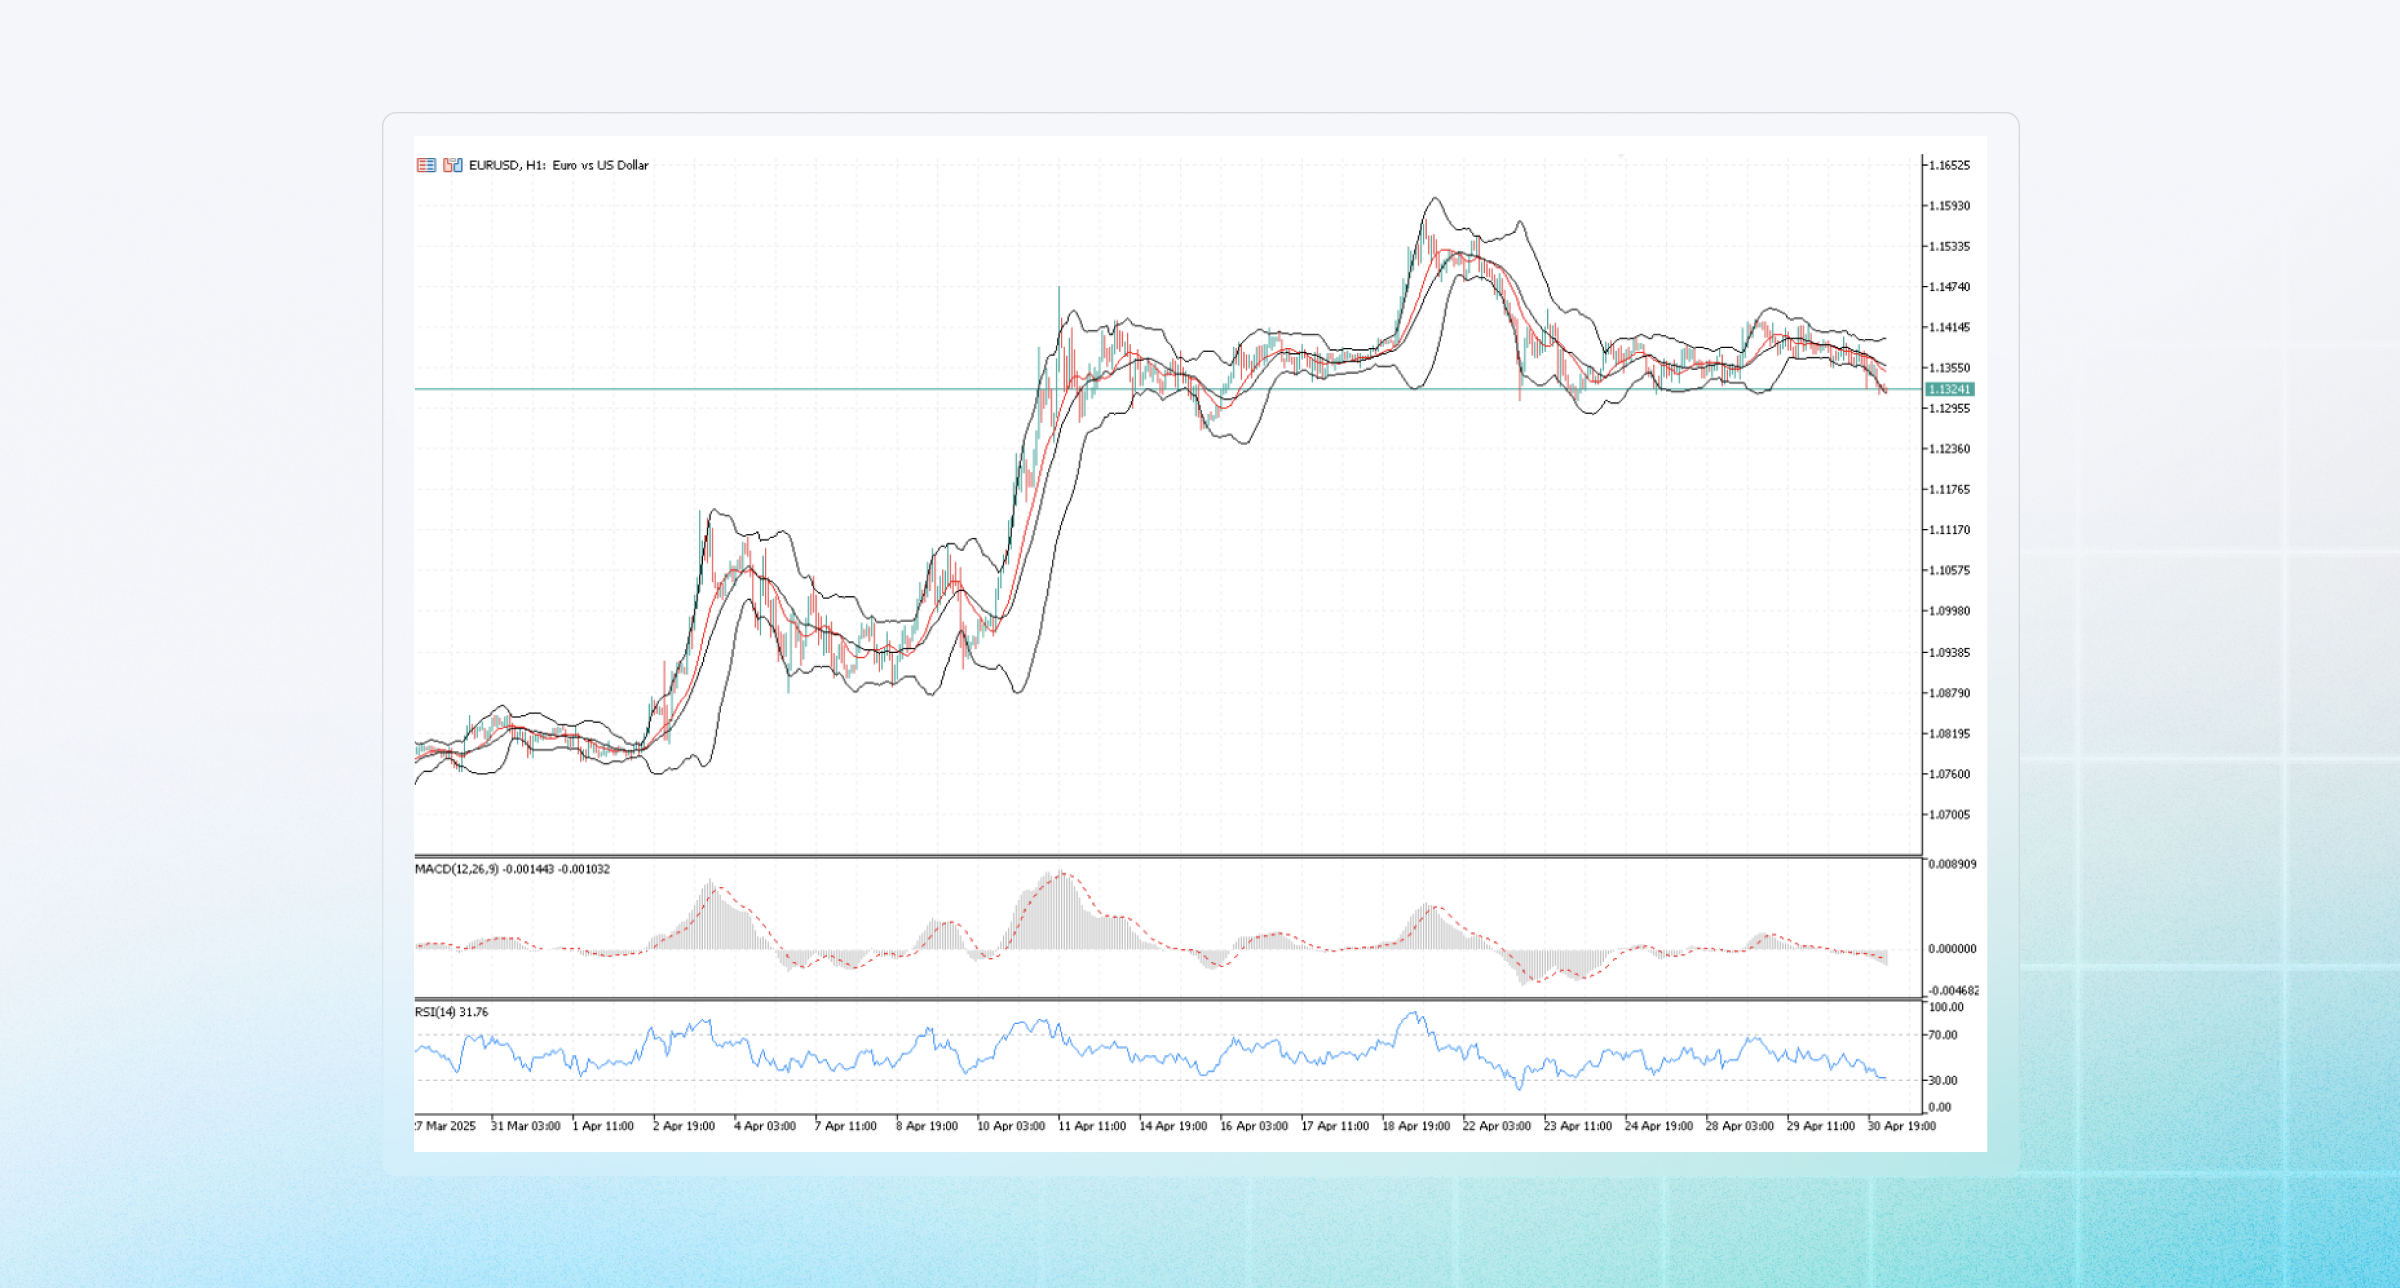Viewport: 2400px width, 1288px height.
Task: Click the 23 Apr 11:00 time label
Action: 1577,1126
